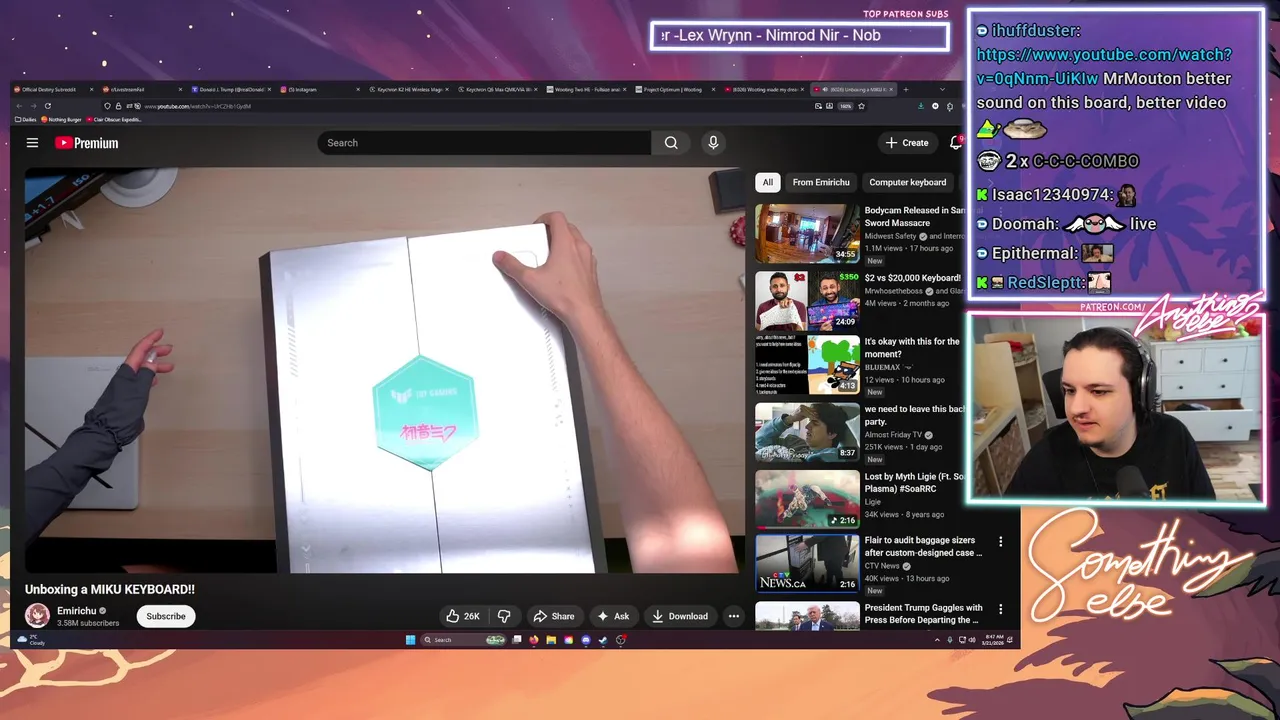Open Bodycam Released video thumbnail
Screen dimensions: 1280x720
coord(807,233)
